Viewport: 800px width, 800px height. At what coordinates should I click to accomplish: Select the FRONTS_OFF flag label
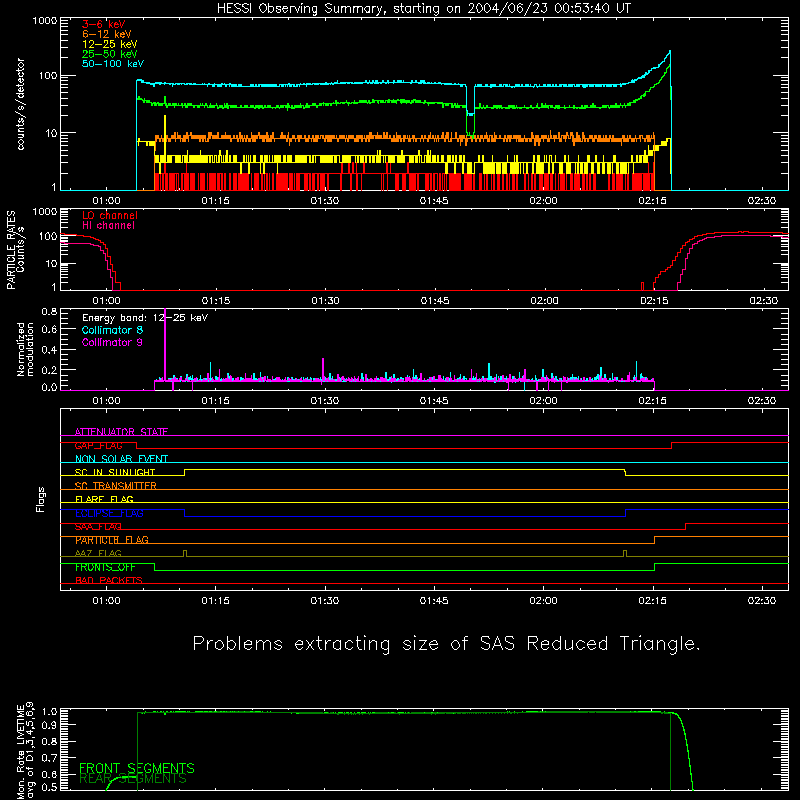click(x=105, y=567)
